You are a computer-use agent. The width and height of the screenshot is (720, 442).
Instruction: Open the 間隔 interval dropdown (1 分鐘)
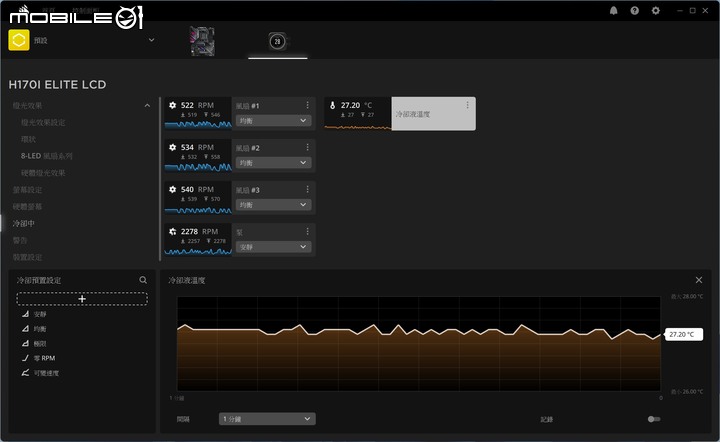pyautogui.click(x=267, y=419)
